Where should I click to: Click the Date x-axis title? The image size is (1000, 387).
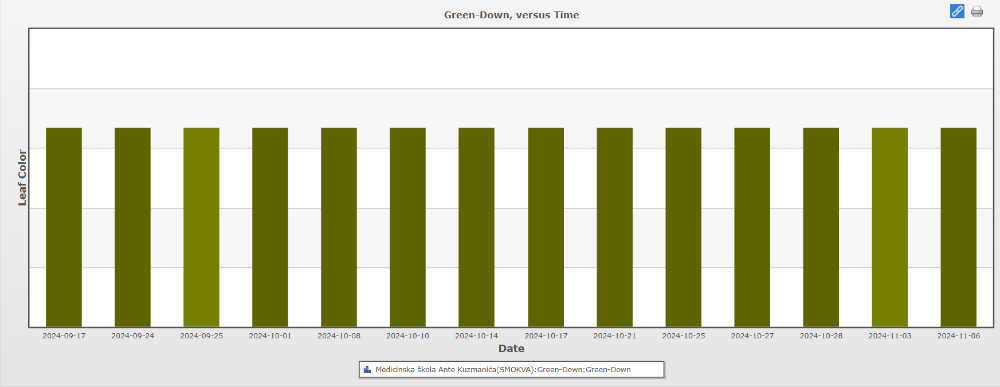tap(511, 349)
